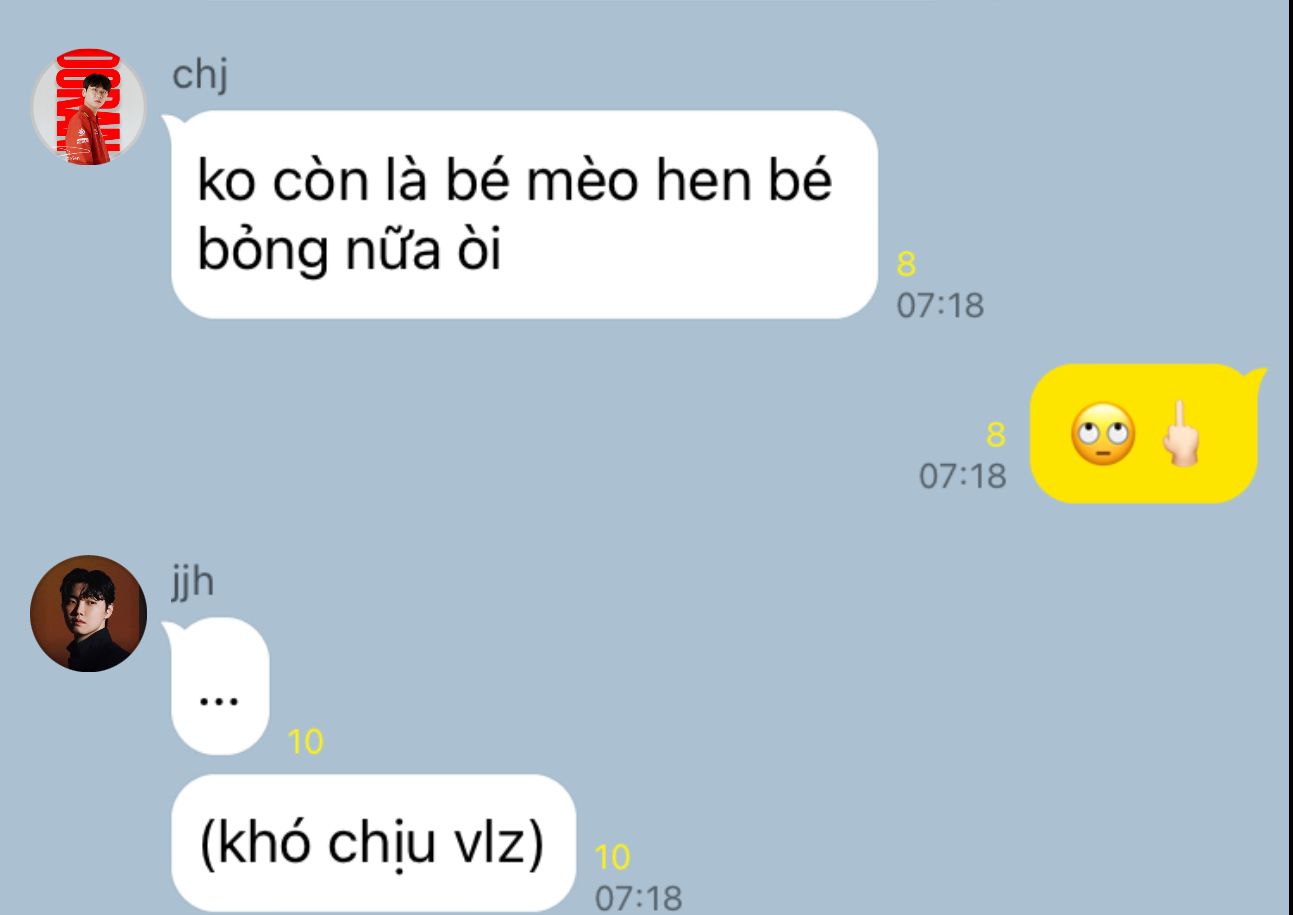Select the '(khó chịu vlz)' message bubble
1293x915 pixels.
374,843
